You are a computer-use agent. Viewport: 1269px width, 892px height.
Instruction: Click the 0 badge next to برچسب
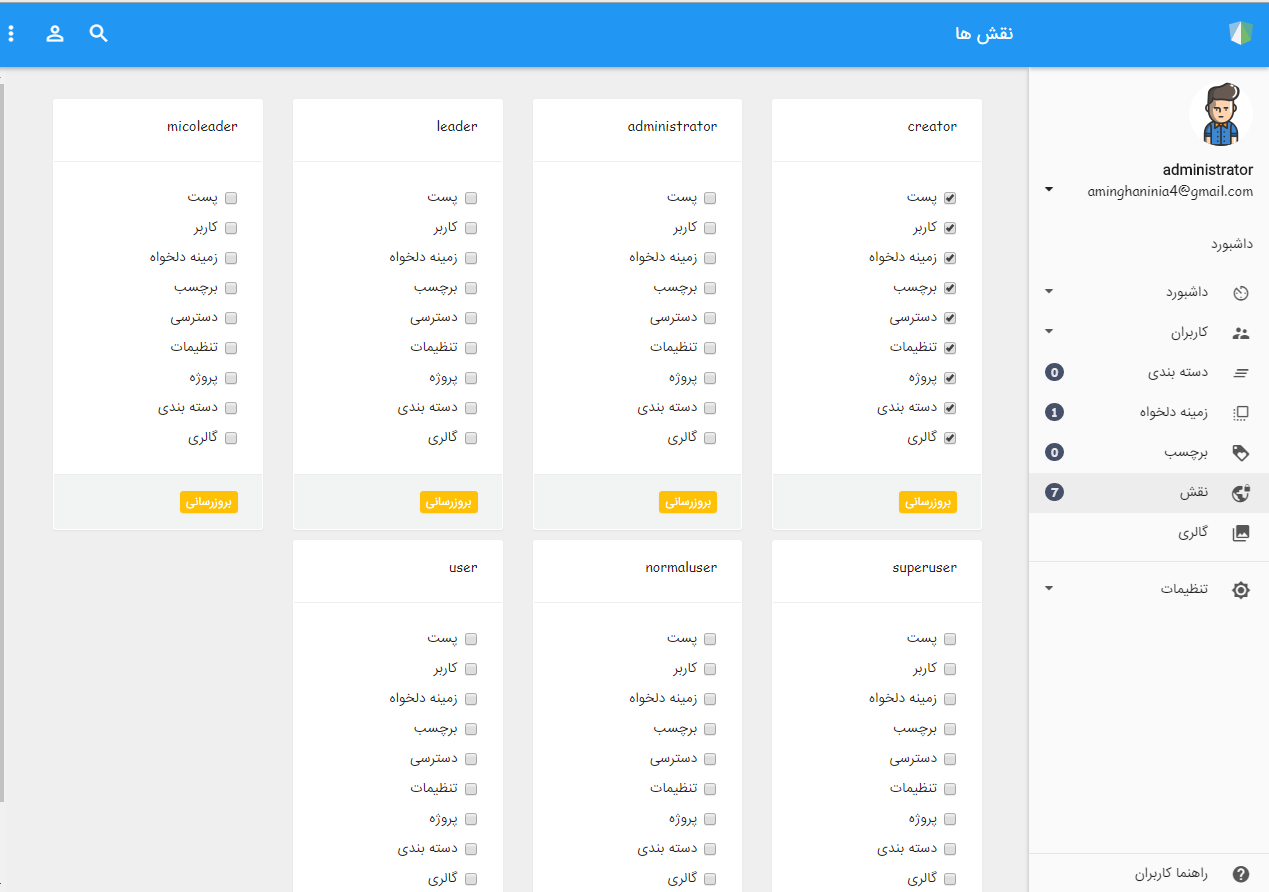pos(1054,452)
